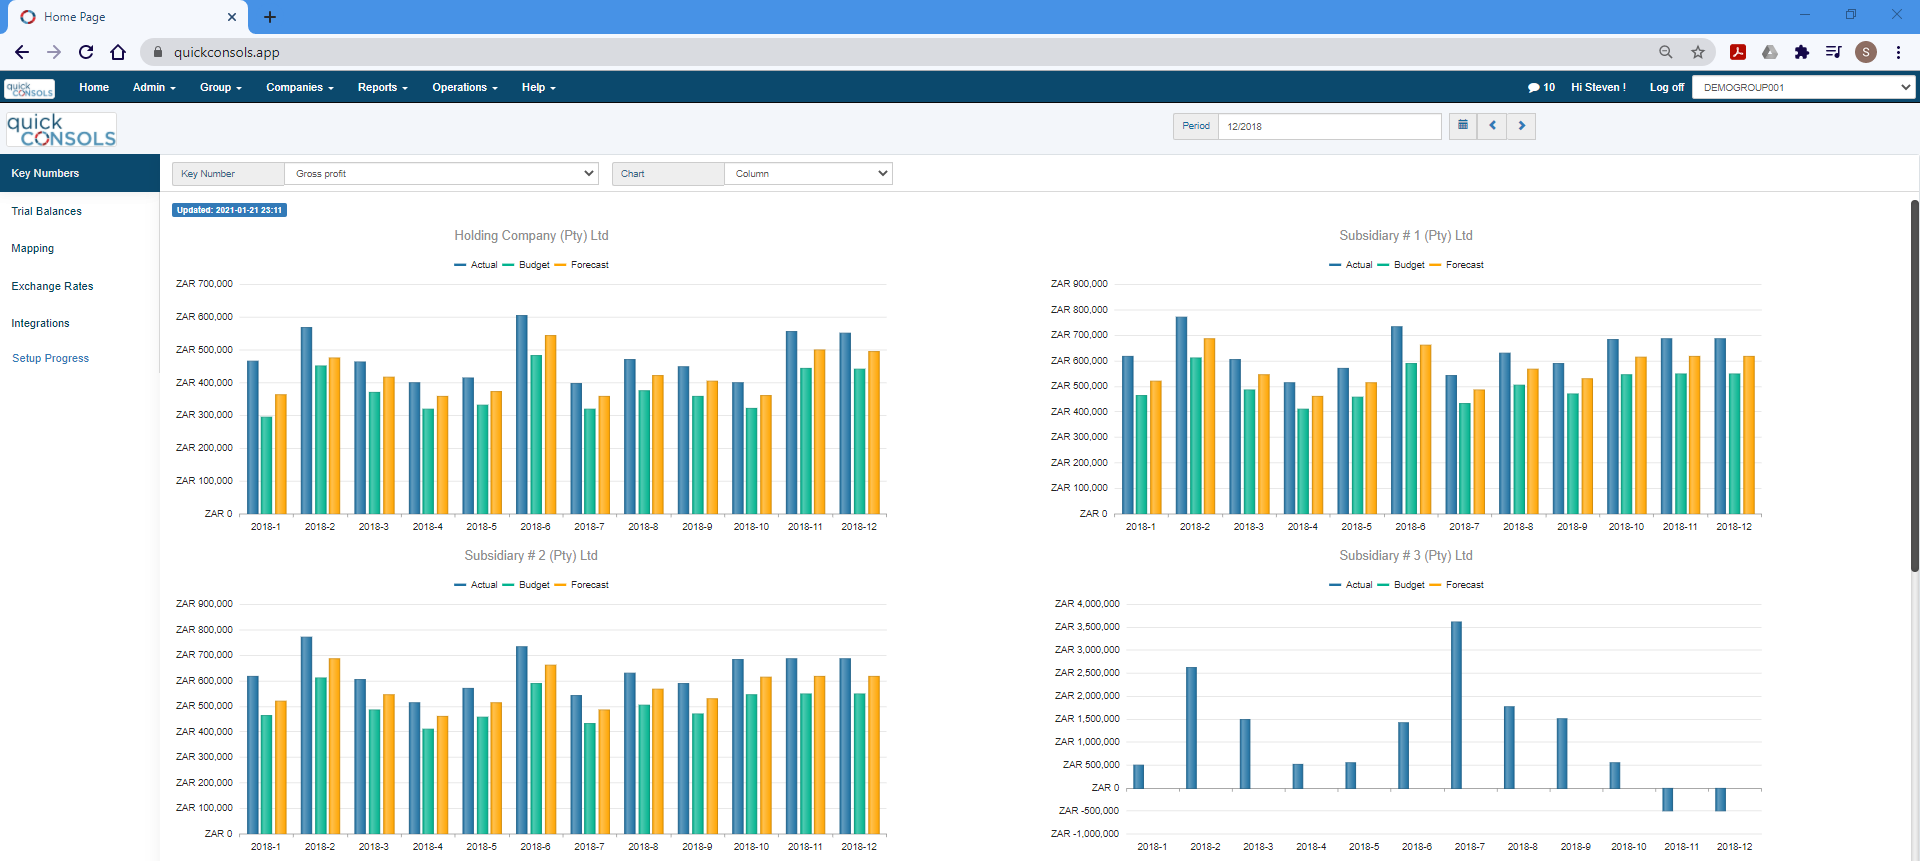
Task: Open the DEMOGROUP001 group selector
Action: [x=1803, y=88]
